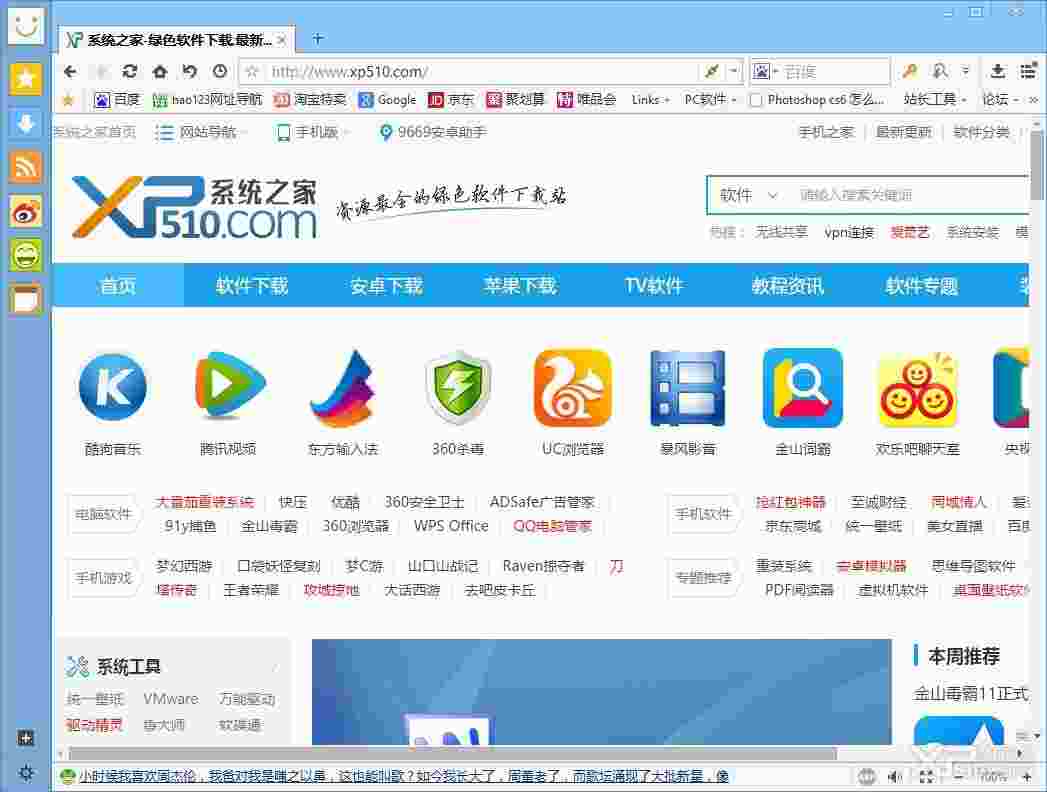Switch to the TV软件 nav tab
Screen dimensions: 1047x792
(654, 286)
